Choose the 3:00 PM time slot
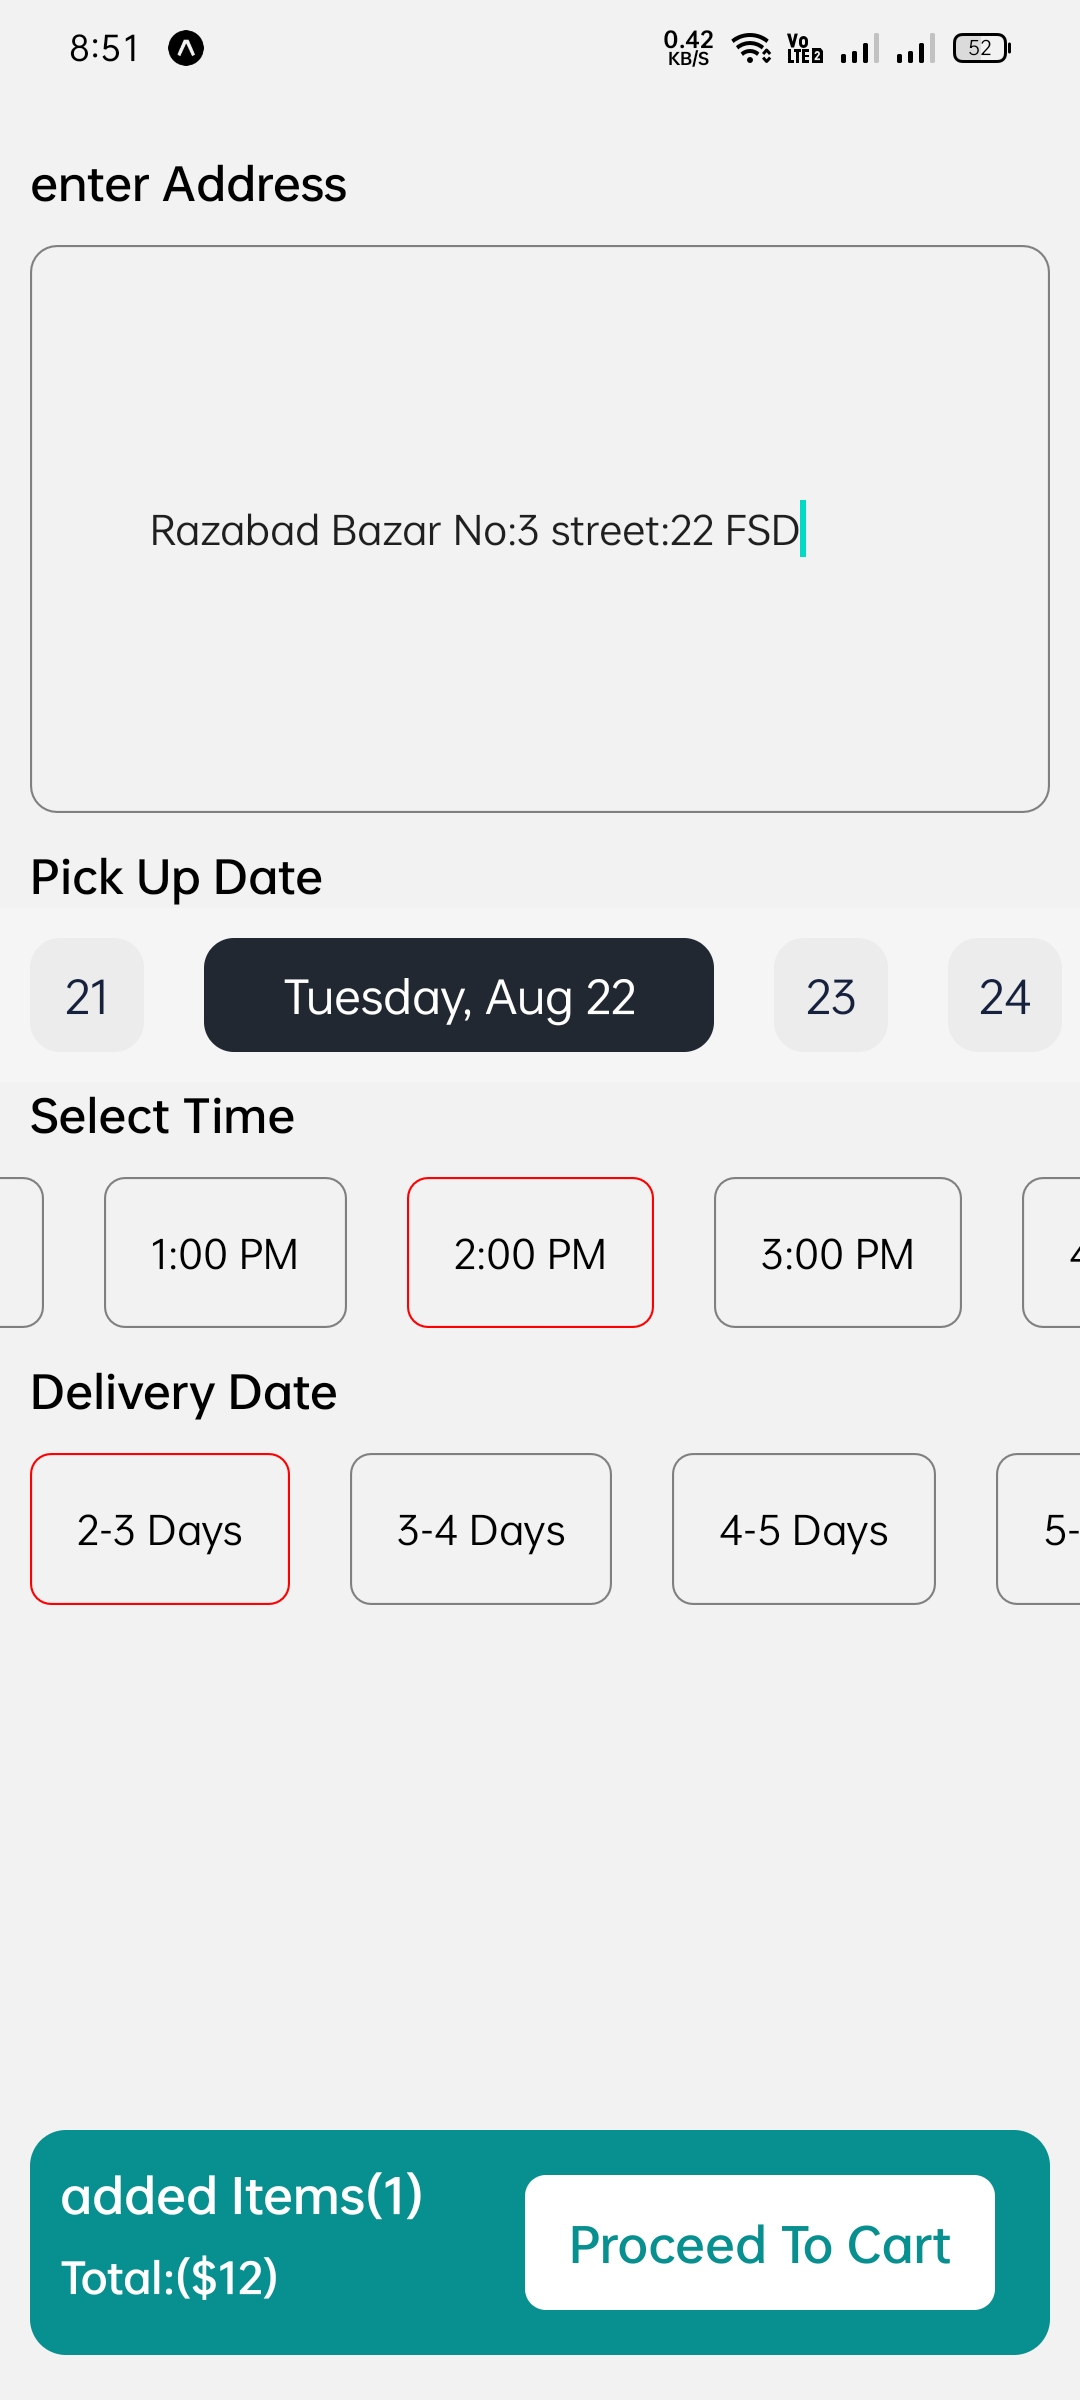 [x=838, y=1253]
